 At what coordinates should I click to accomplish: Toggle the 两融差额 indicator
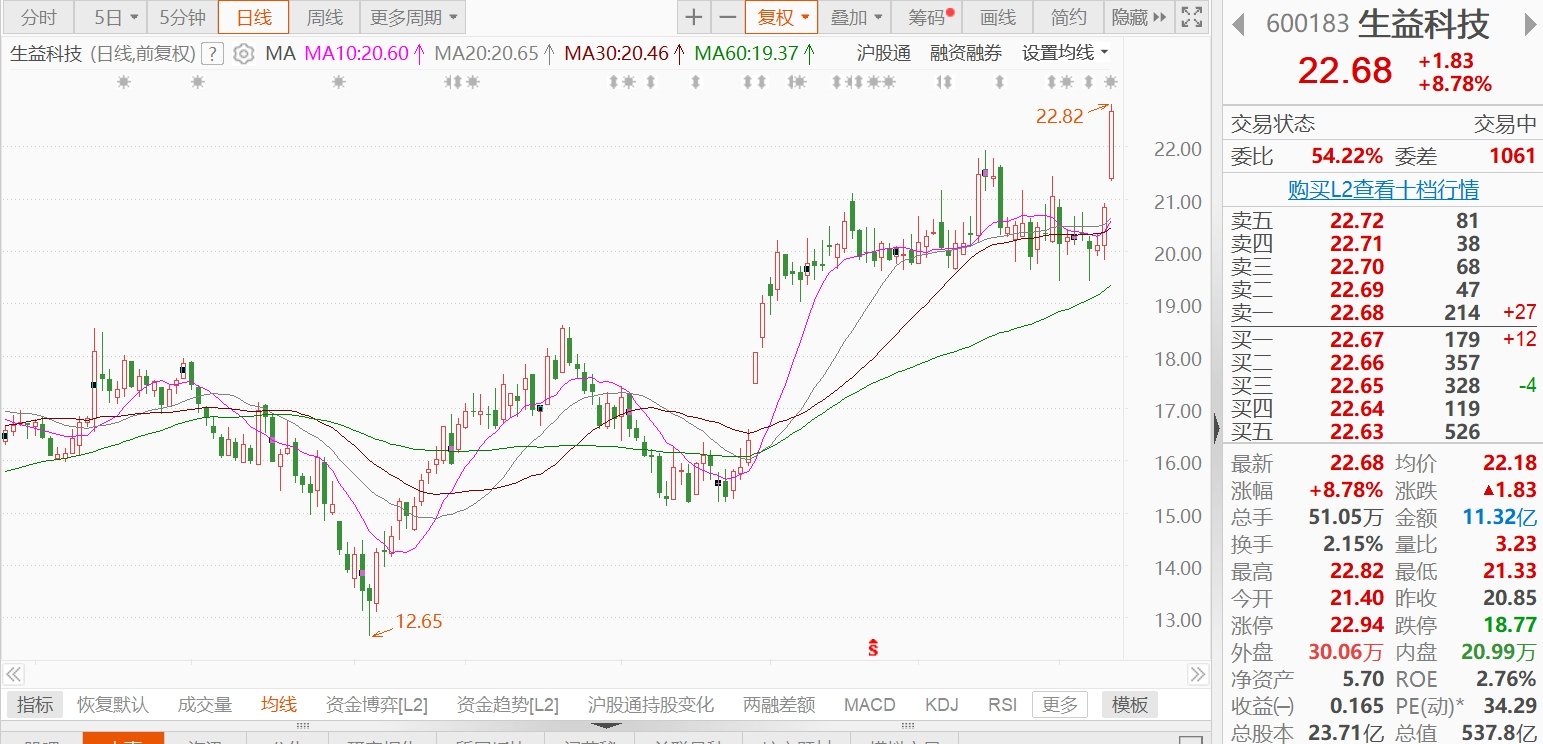pyautogui.click(x=779, y=705)
